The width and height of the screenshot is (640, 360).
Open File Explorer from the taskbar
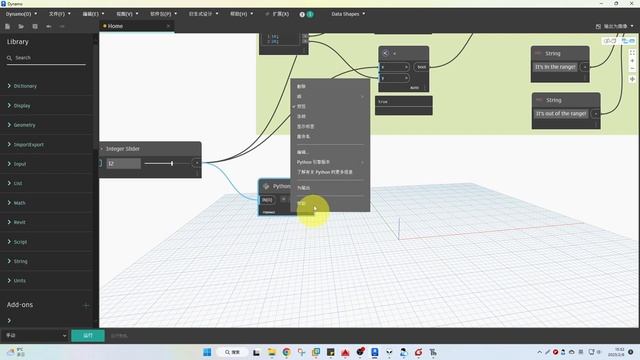pyautogui.click(x=271, y=352)
